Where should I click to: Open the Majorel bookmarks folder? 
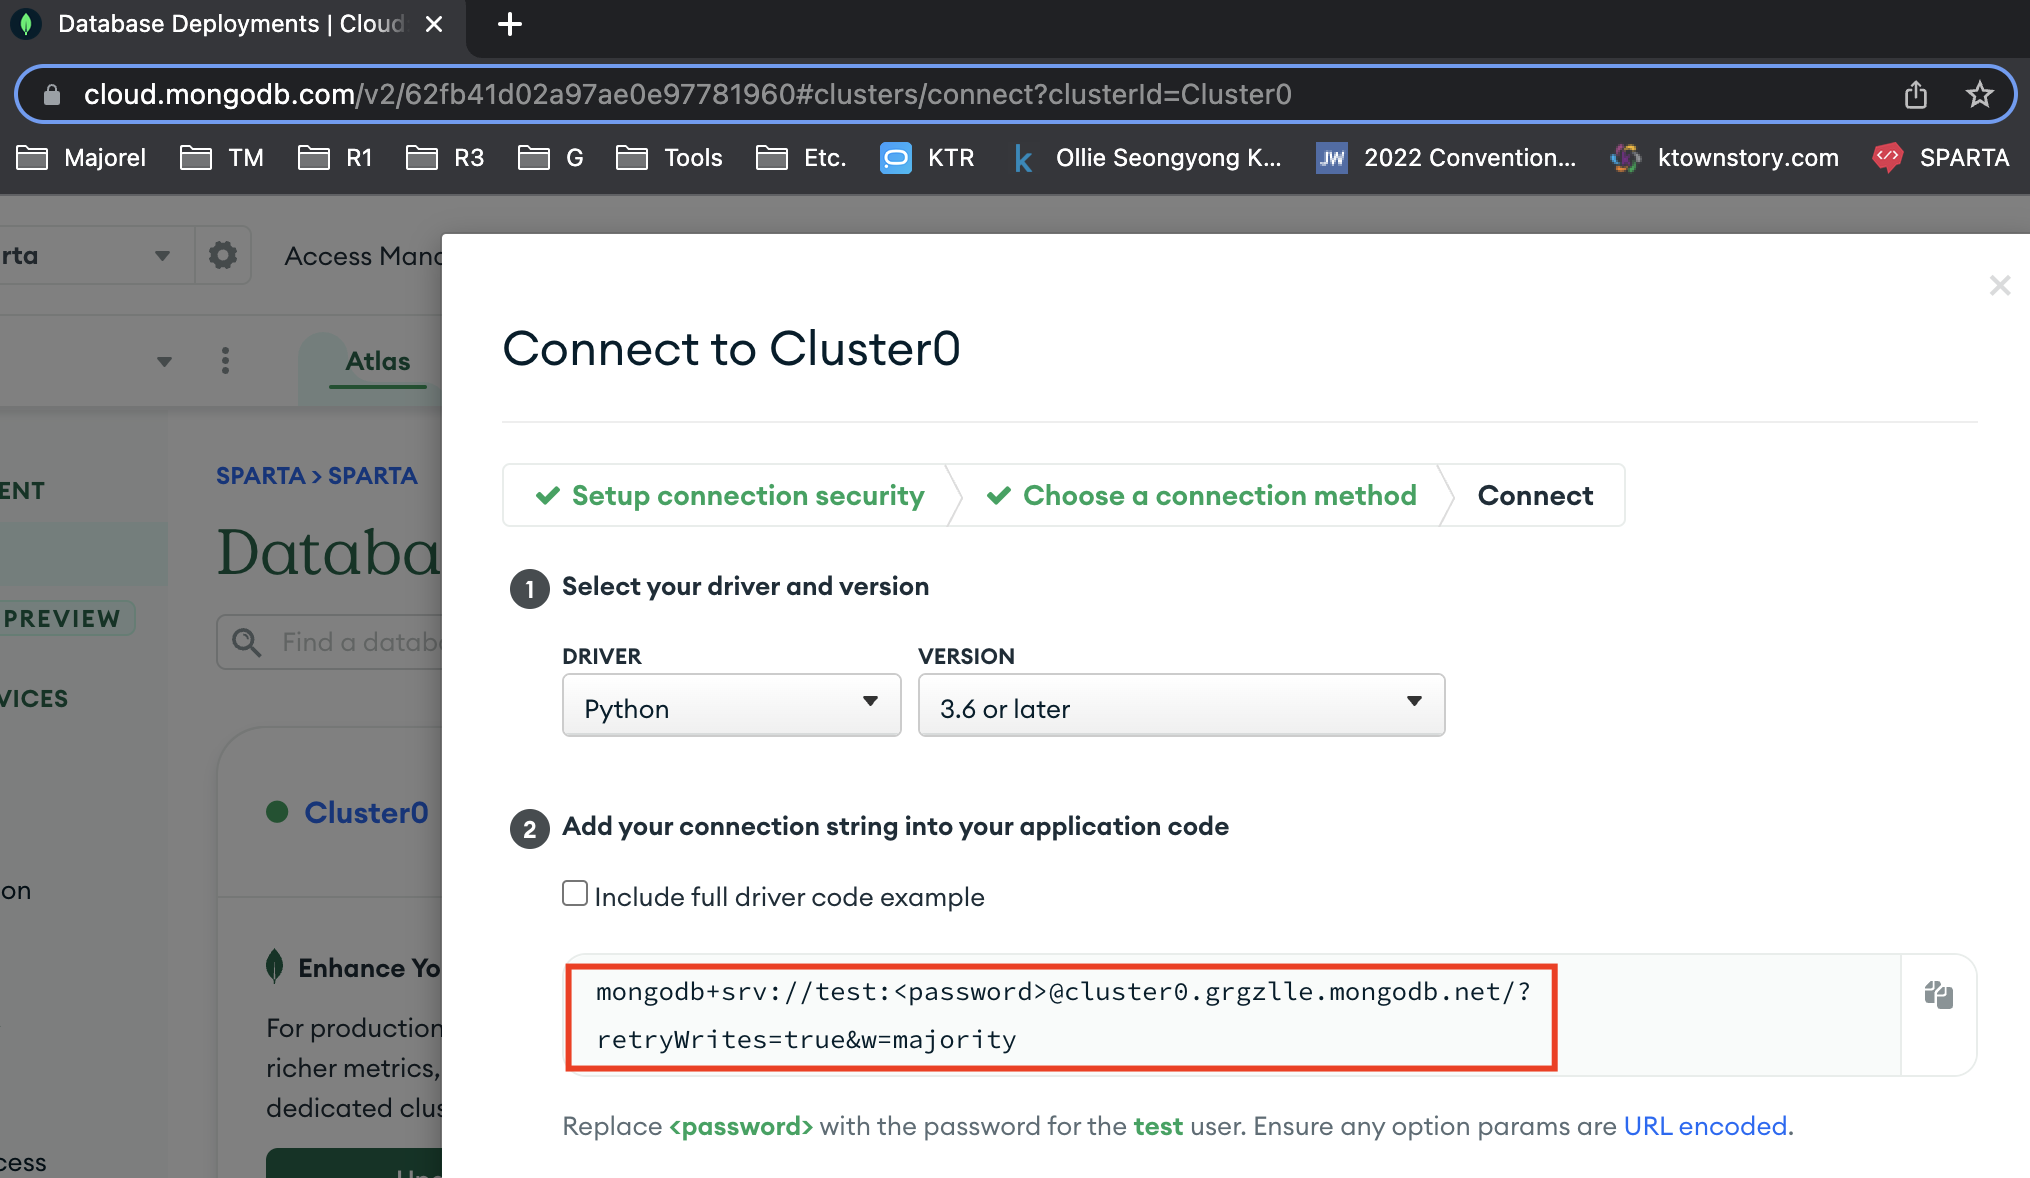[81, 158]
